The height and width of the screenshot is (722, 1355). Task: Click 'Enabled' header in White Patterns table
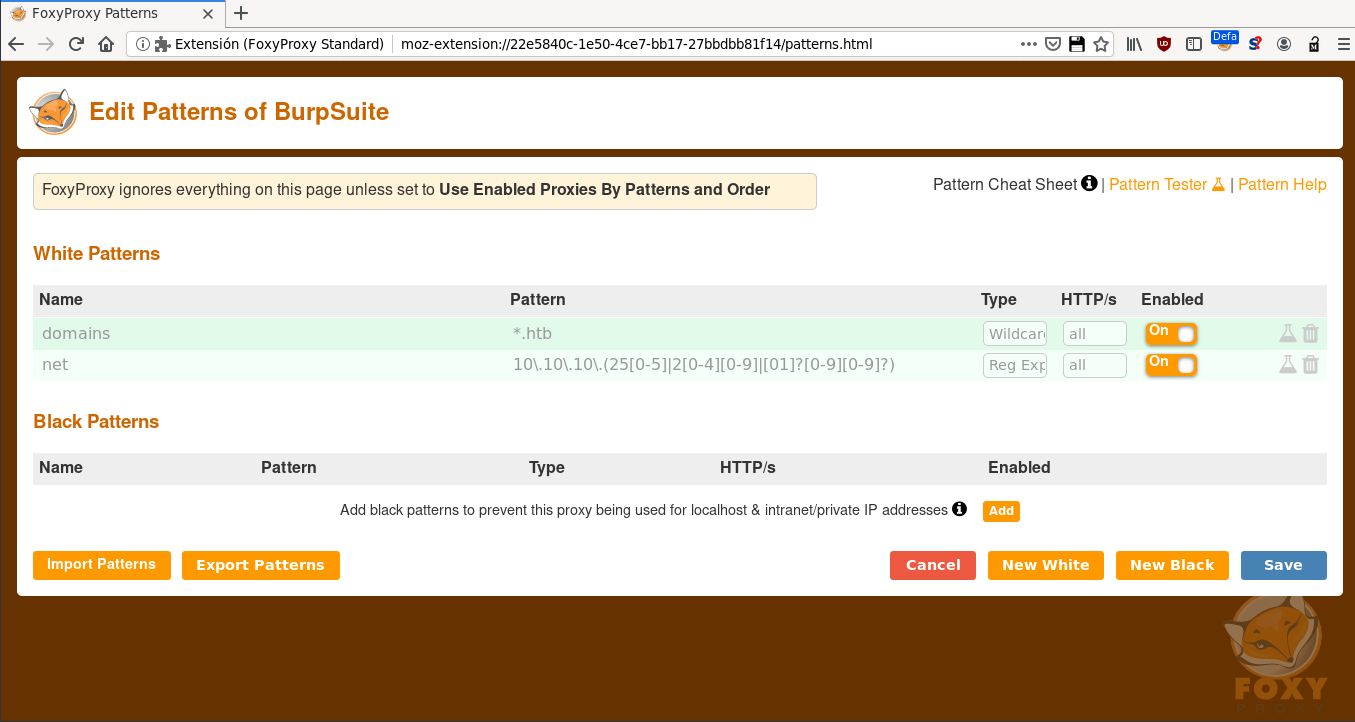tap(1172, 300)
